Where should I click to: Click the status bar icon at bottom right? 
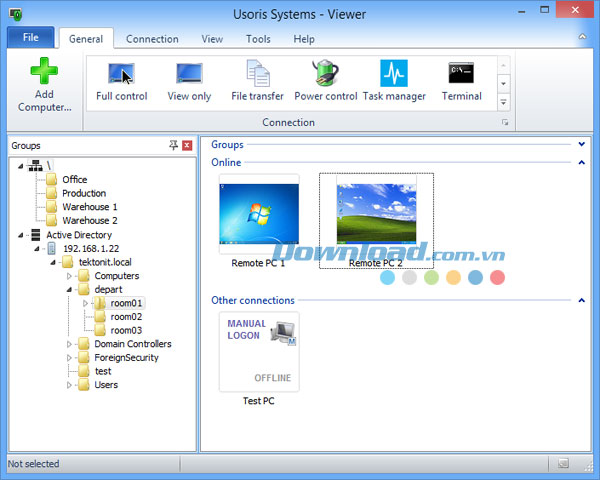563,464
